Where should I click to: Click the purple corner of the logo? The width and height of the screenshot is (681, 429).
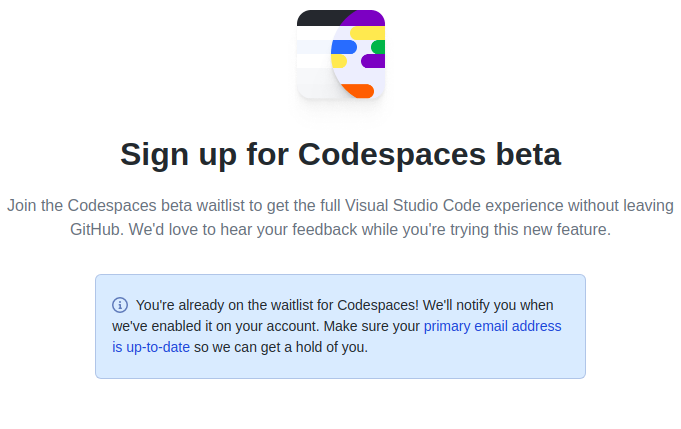[x=367, y=17]
